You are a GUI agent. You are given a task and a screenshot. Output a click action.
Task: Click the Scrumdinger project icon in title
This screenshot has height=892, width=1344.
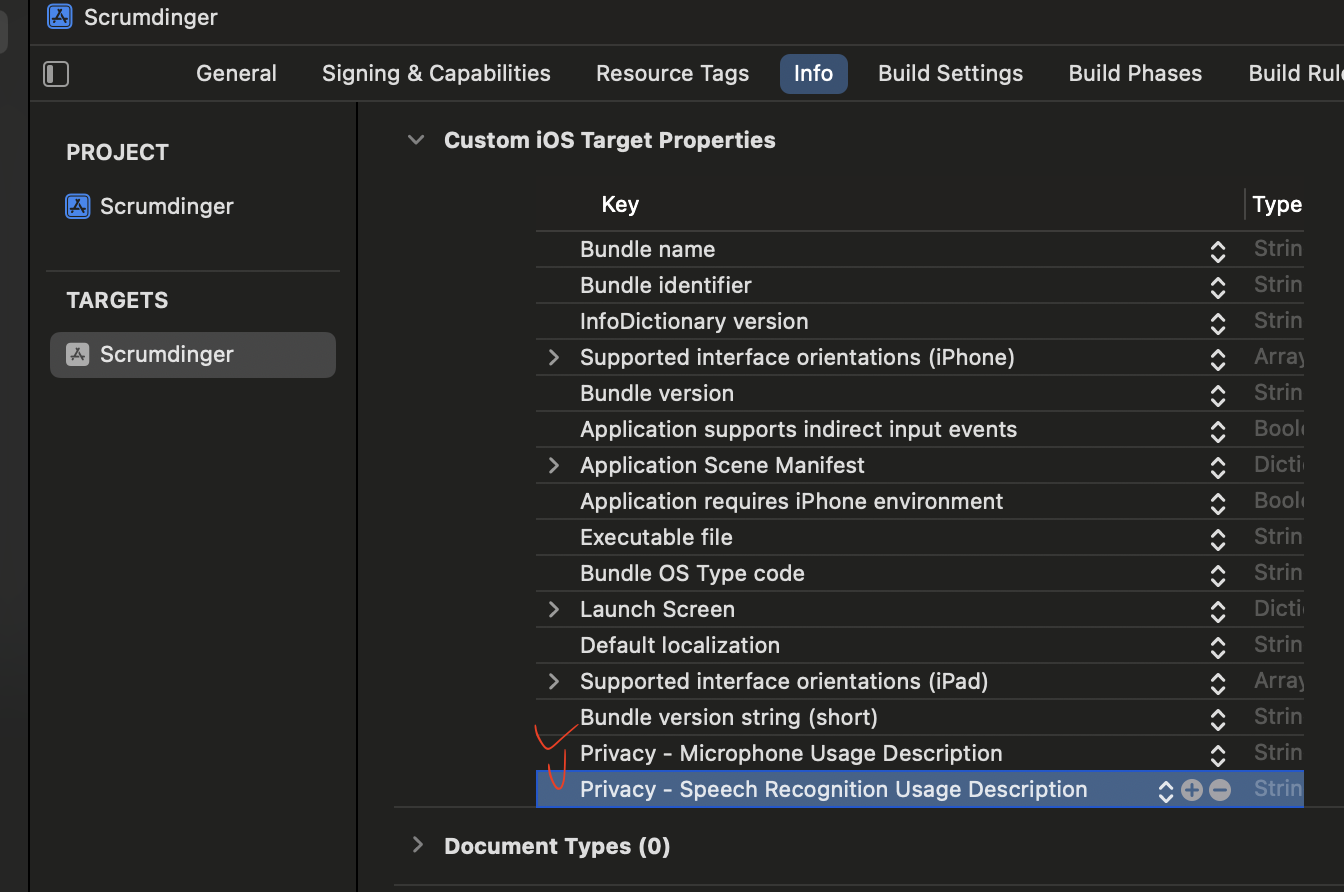pyautogui.click(x=59, y=17)
